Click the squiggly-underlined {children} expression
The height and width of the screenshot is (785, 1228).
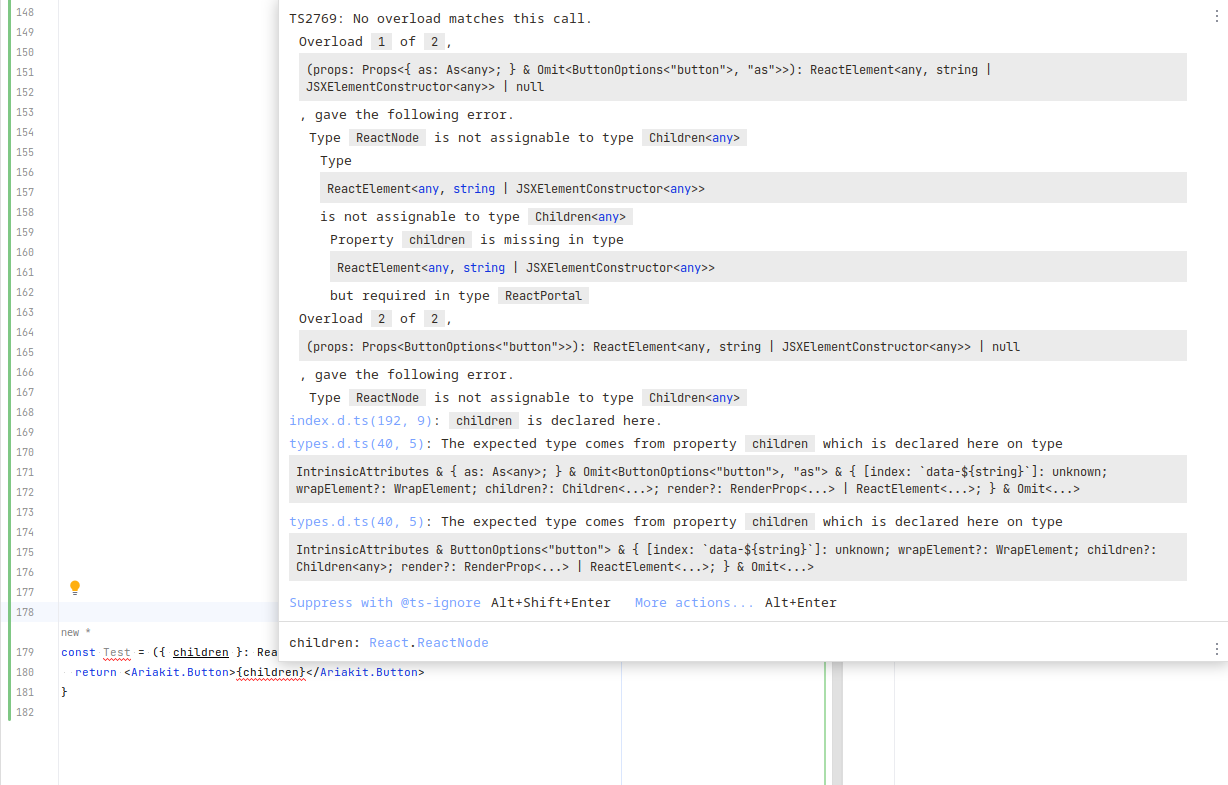tap(271, 672)
